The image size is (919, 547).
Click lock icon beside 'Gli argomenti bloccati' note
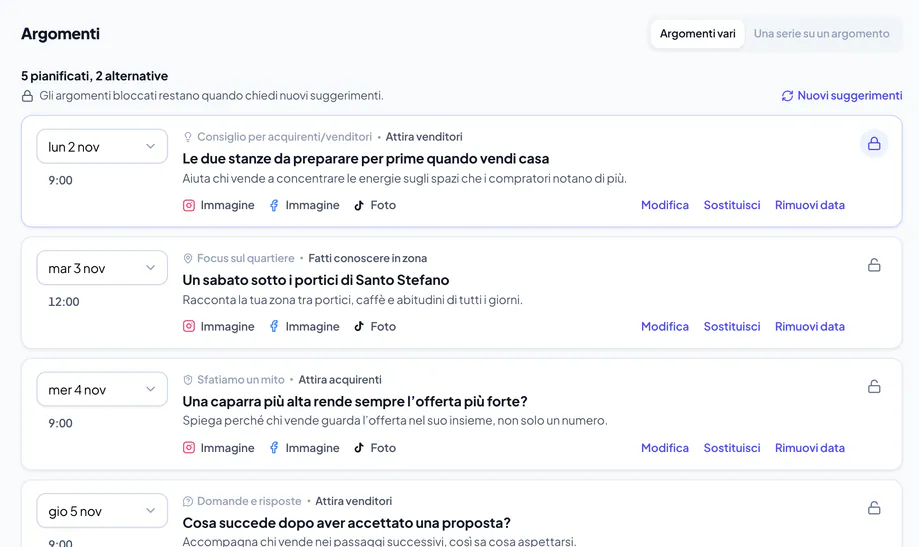pyautogui.click(x=28, y=96)
